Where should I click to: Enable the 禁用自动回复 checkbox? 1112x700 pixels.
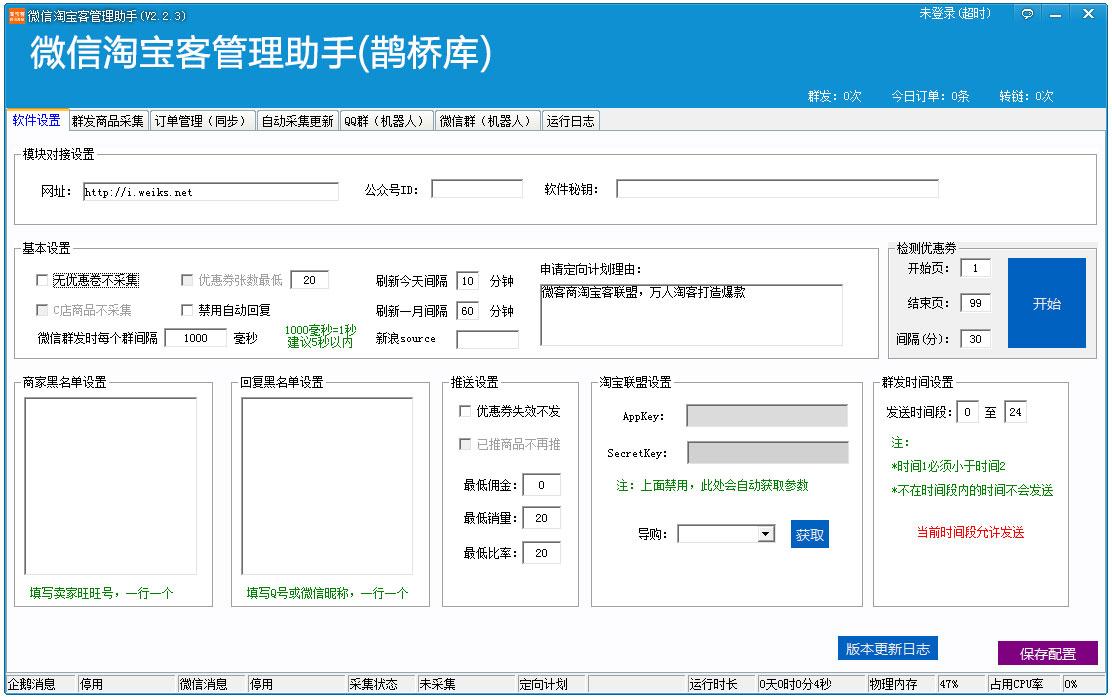187,310
